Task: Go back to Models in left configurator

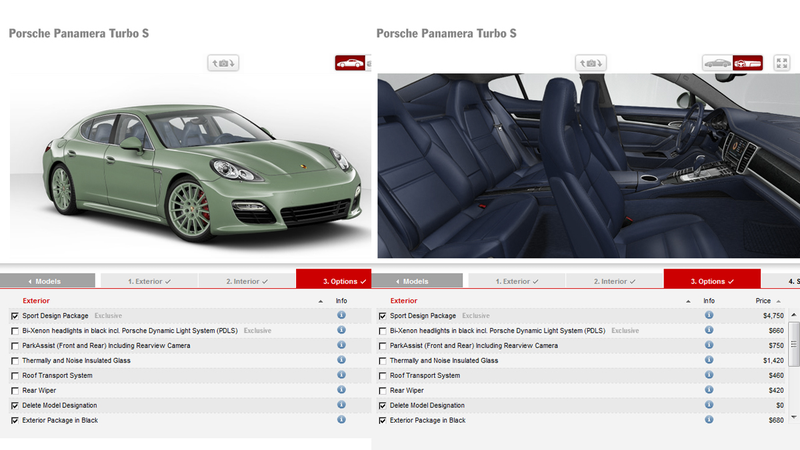Action: [47, 281]
